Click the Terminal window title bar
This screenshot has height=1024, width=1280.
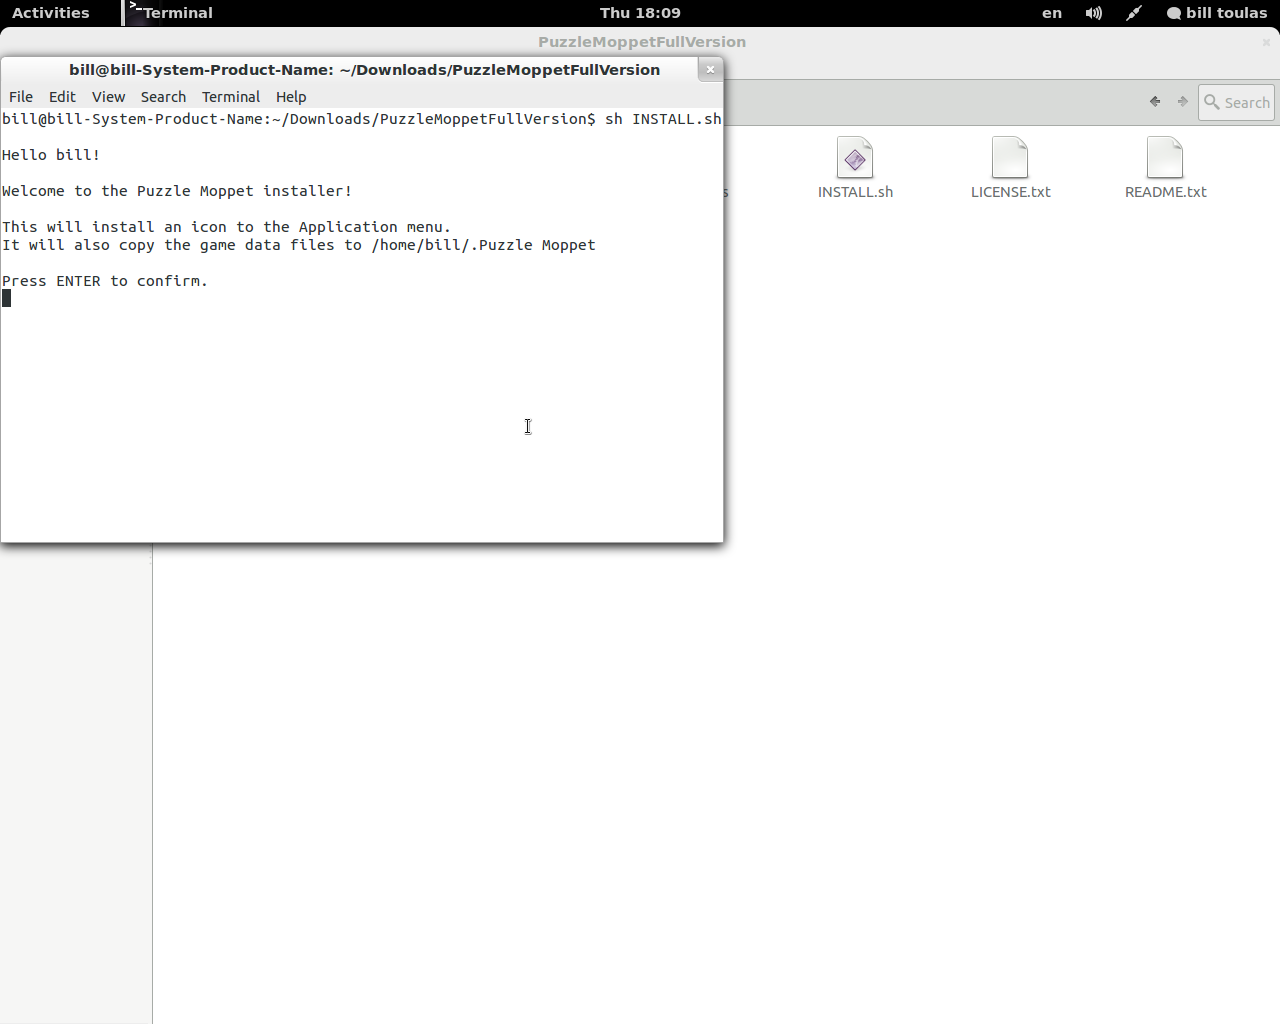[x=364, y=69]
